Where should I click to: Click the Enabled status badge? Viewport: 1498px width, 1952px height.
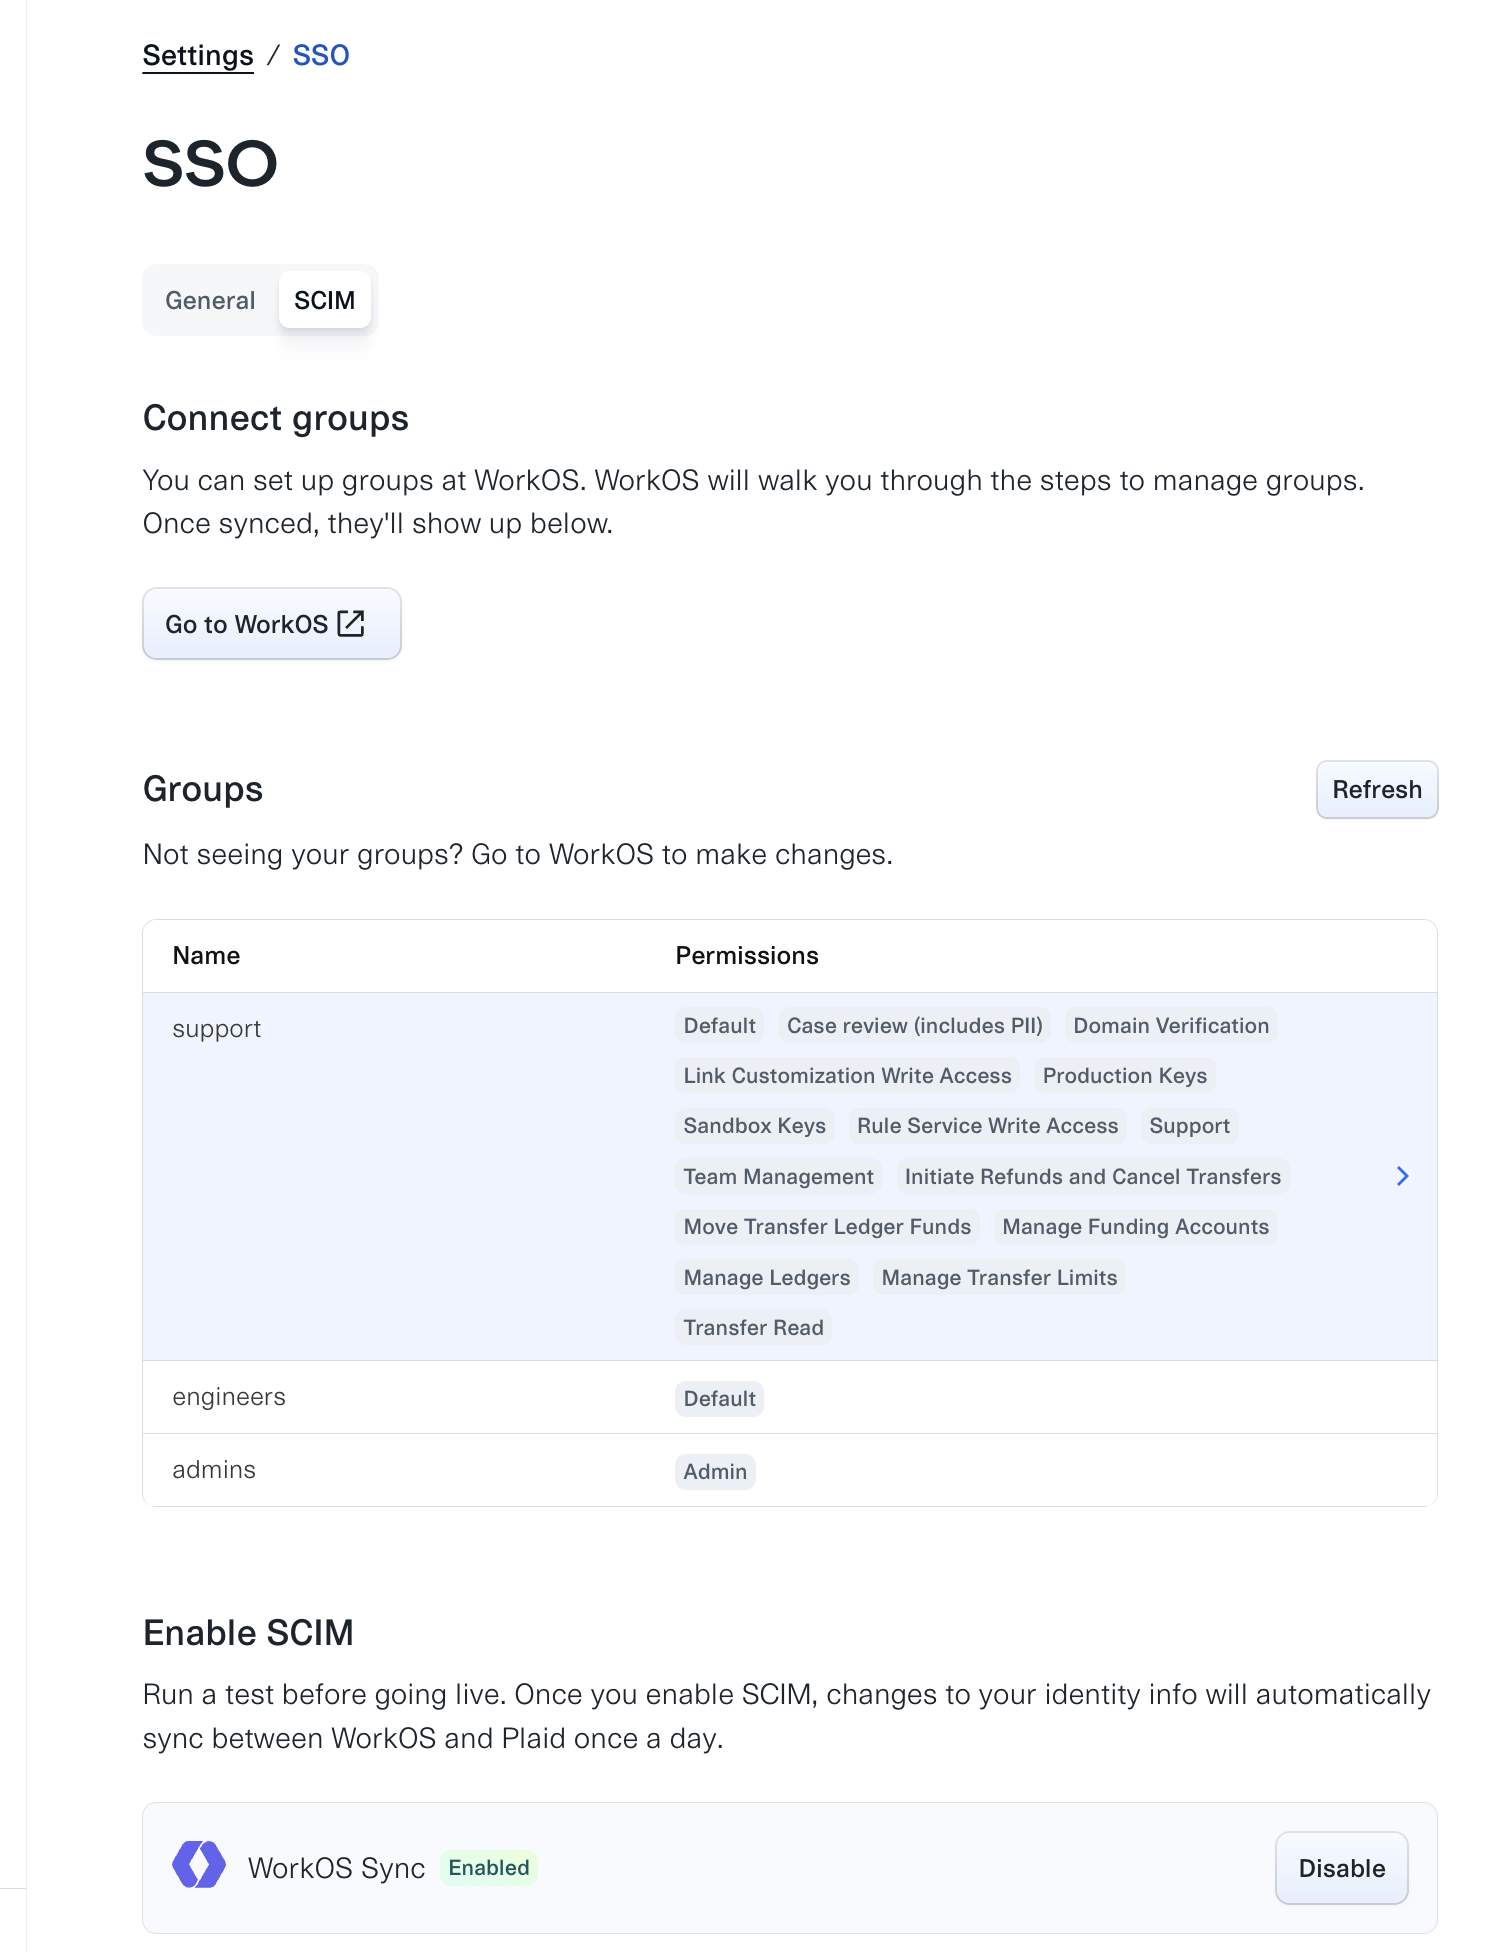(488, 1867)
